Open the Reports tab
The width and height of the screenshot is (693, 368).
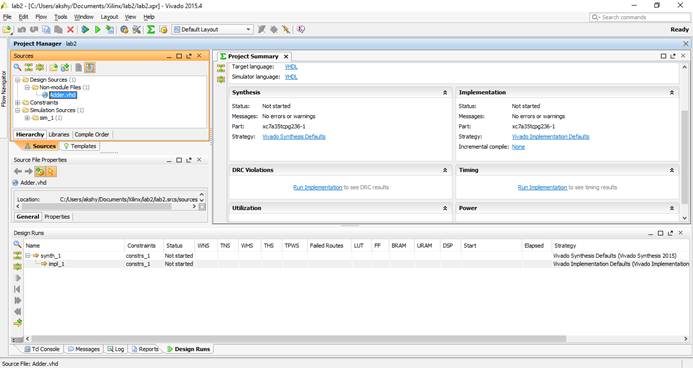145,349
